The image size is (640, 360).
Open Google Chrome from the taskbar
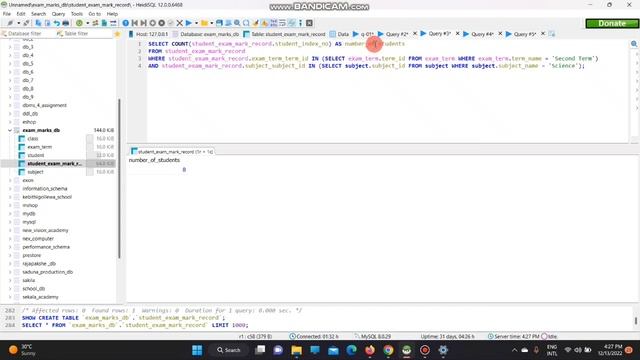pyautogui.click(x=388, y=350)
